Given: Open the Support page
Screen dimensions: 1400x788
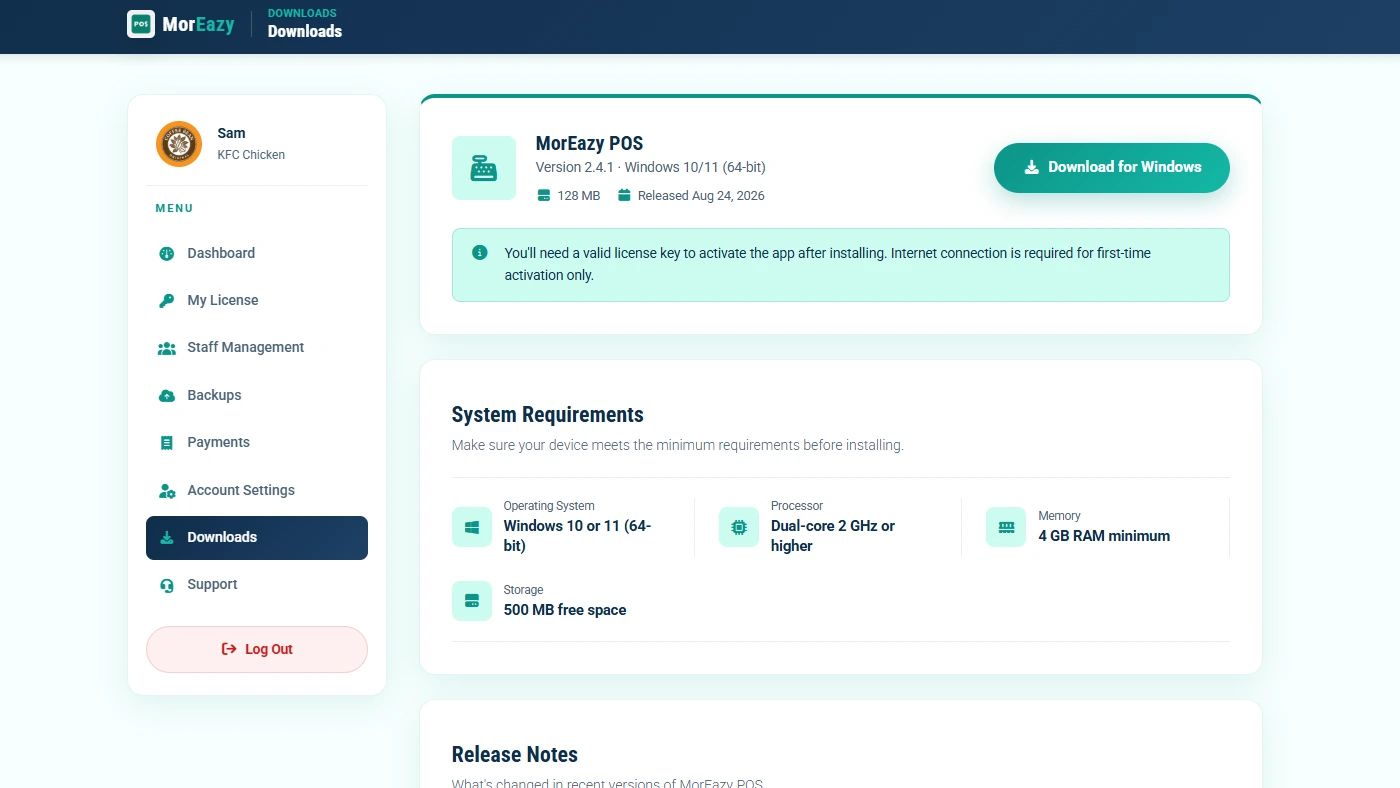Looking at the screenshot, I should pyautogui.click(x=257, y=585).
